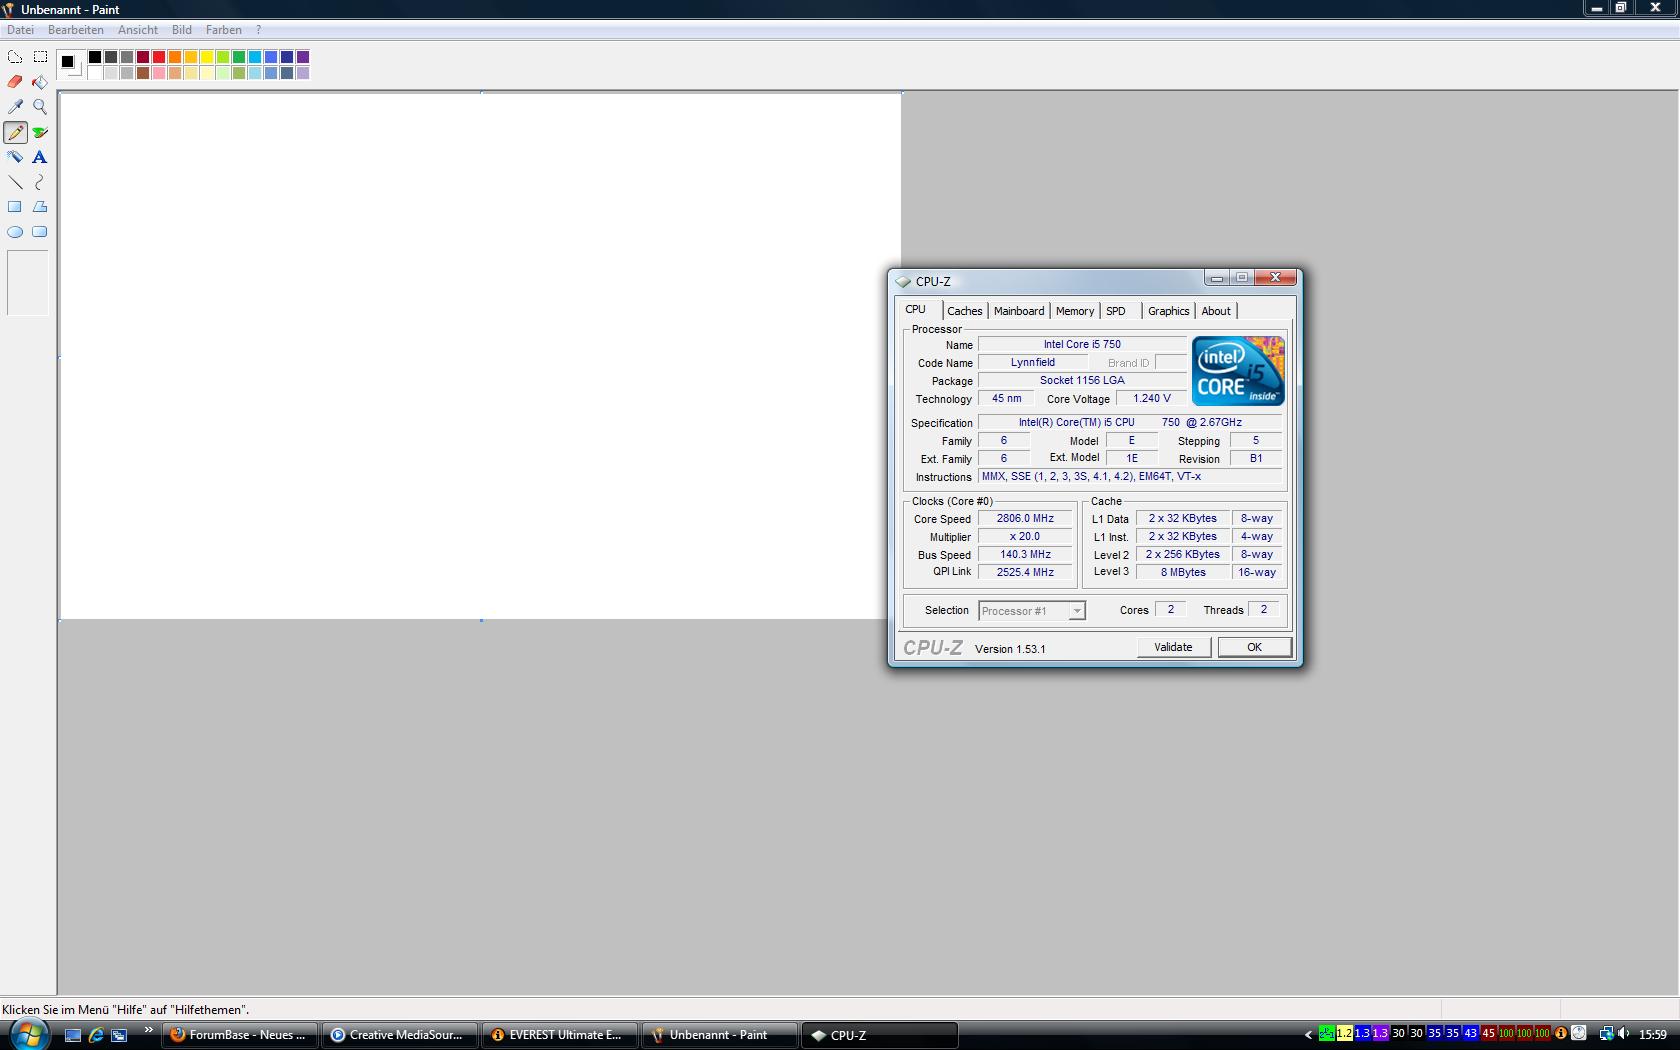Switch to the Caches tab in CPU-Z
Viewport: 1680px width, 1050px height.
(x=965, y=311)
